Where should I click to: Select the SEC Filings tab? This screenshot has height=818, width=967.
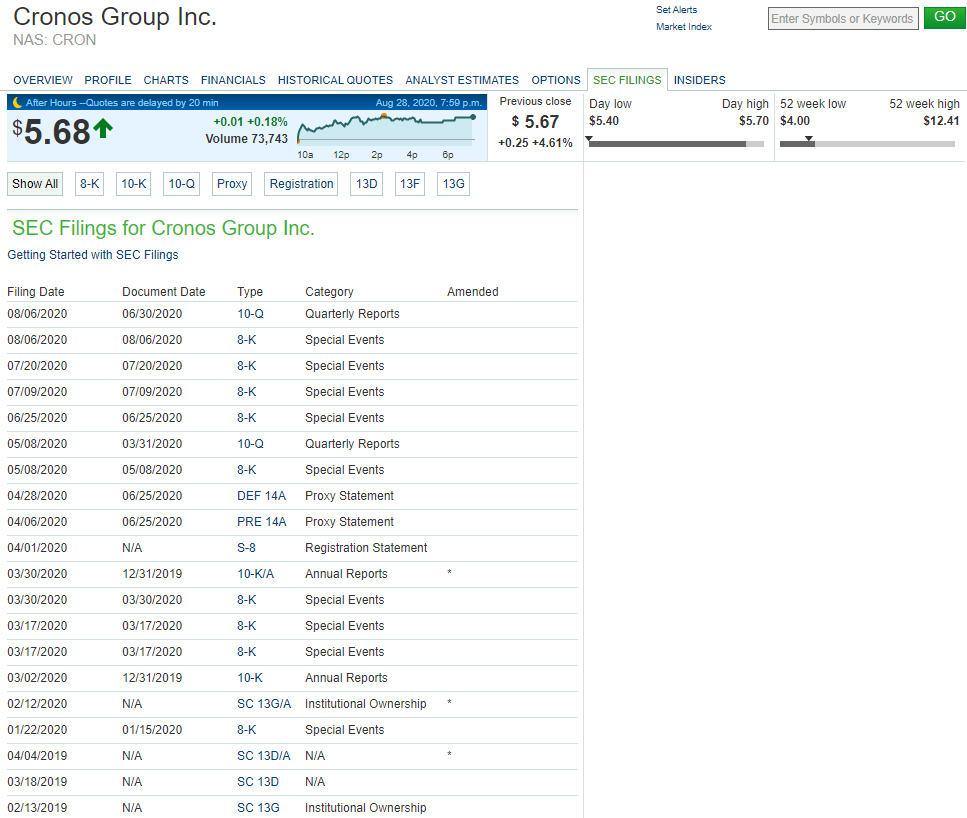627,80
